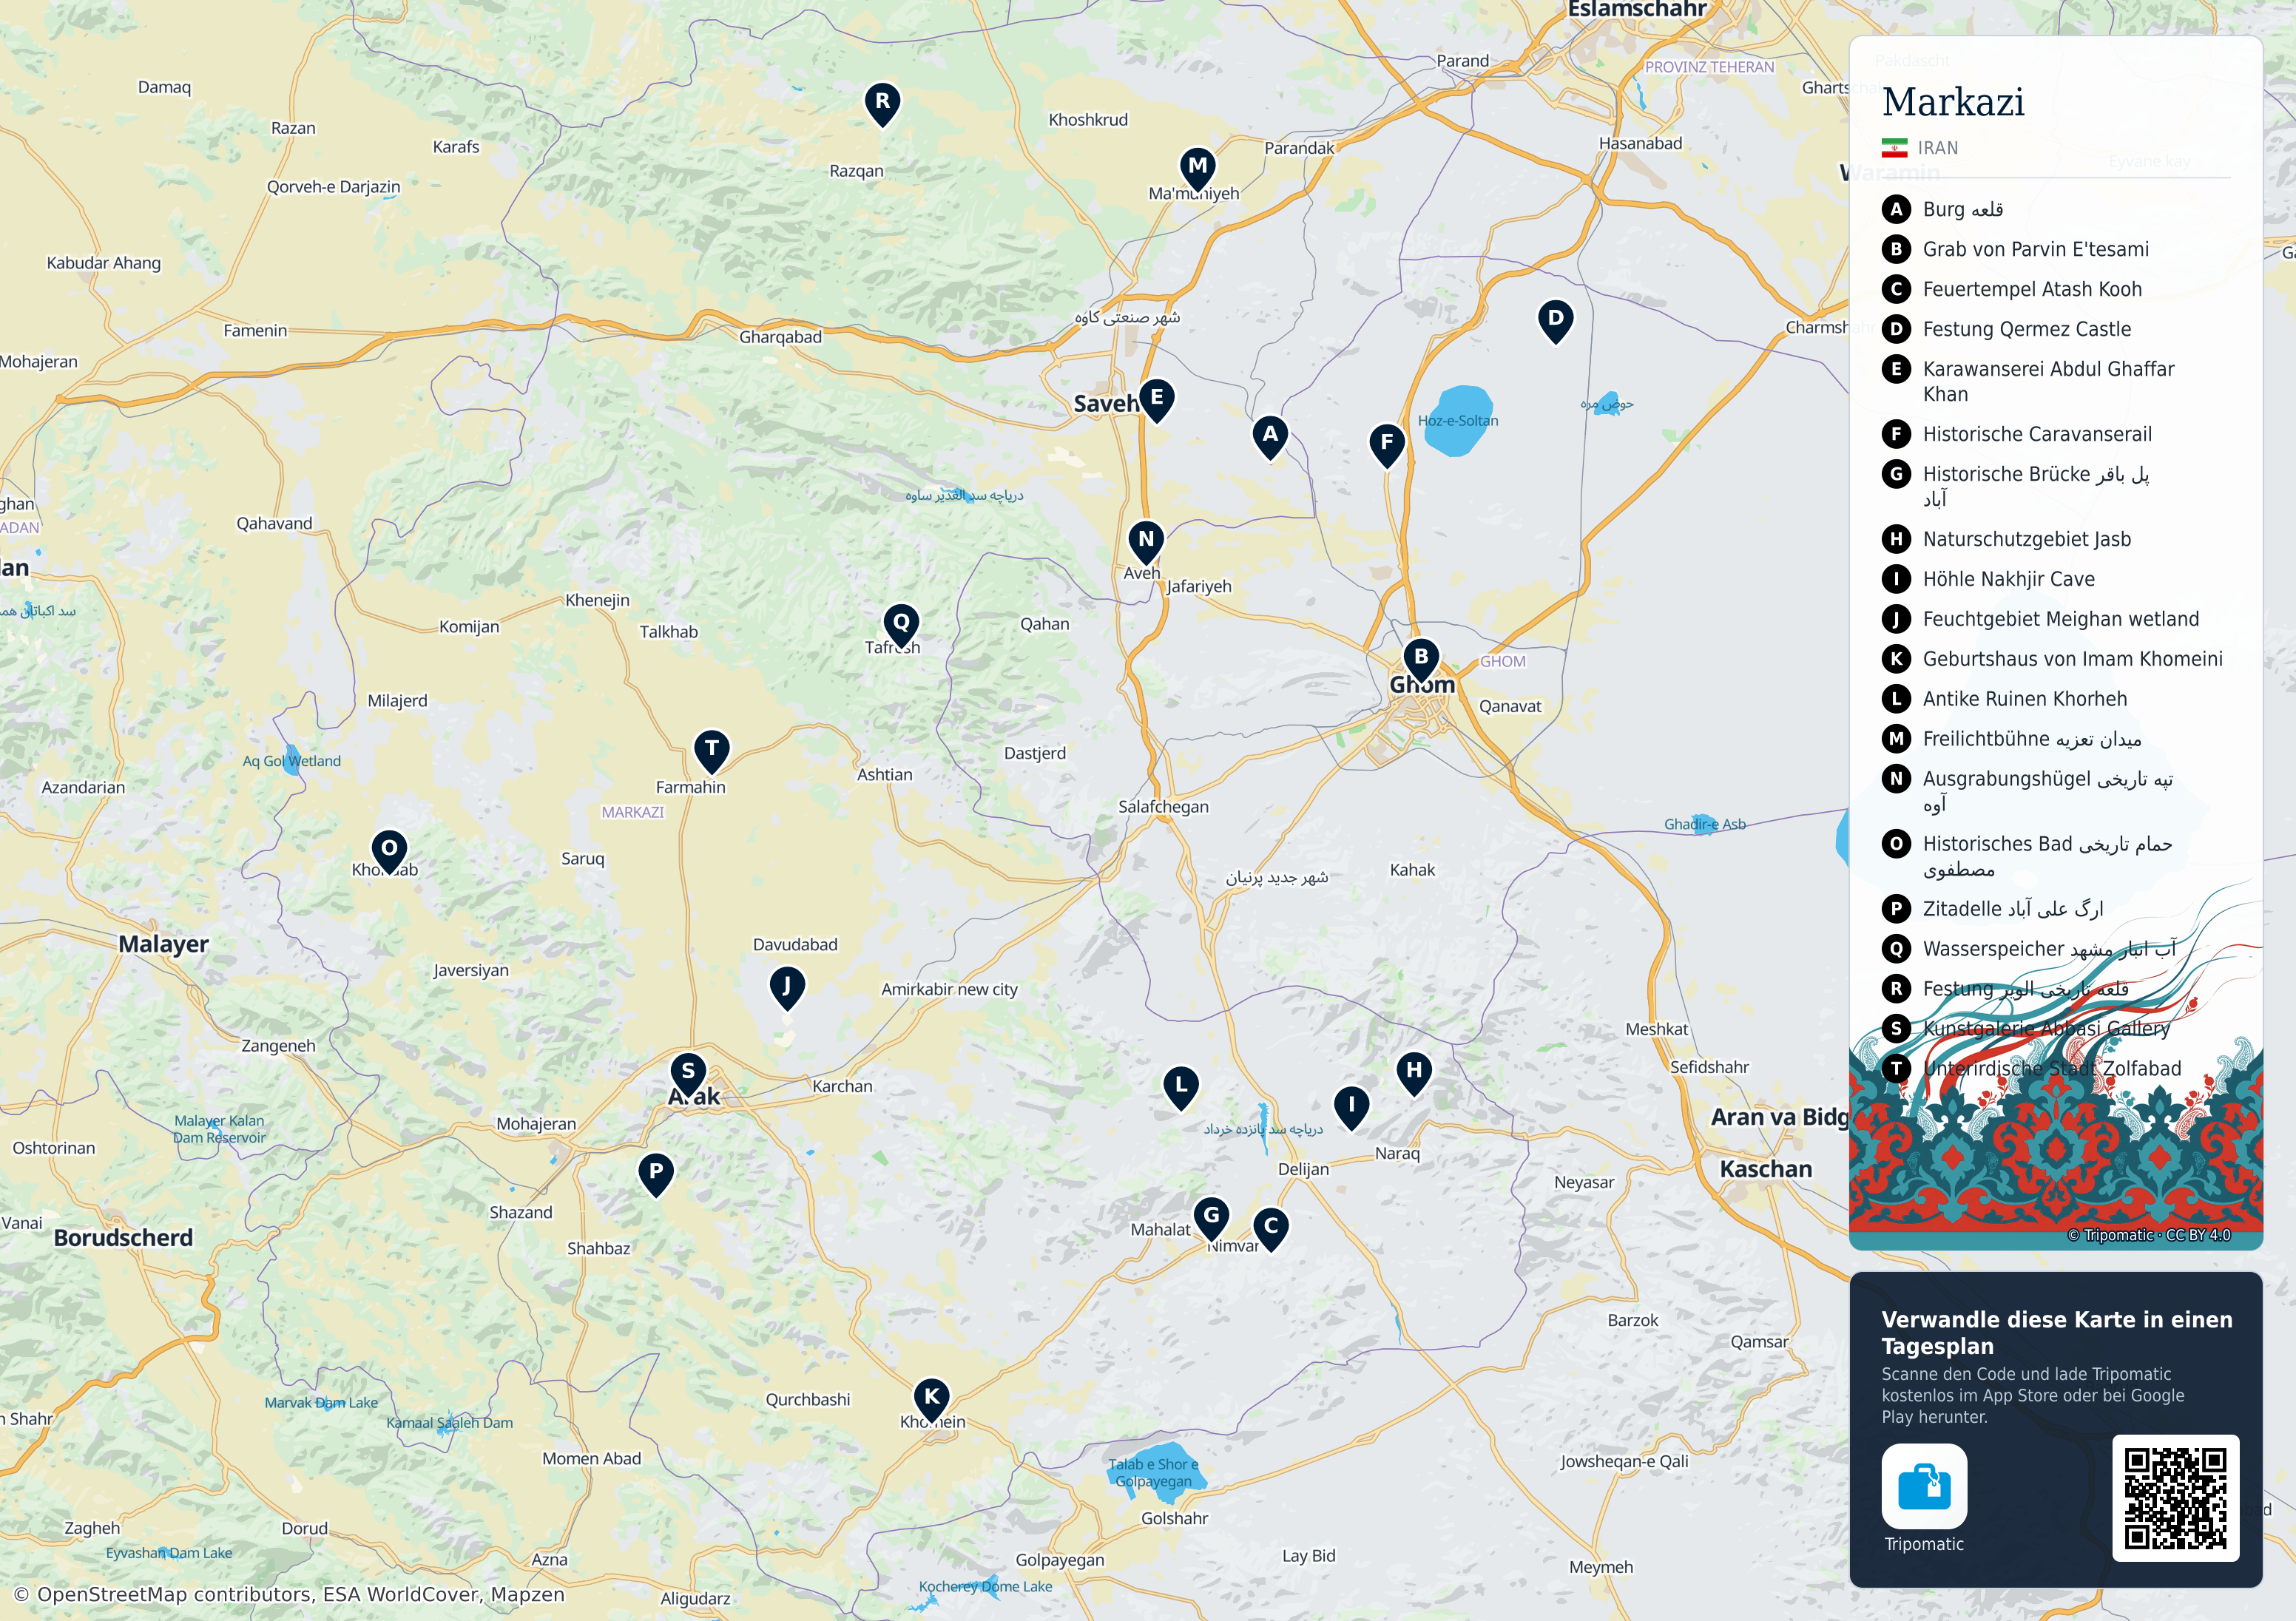The height and width of the screenshot is (1621, 2296).
Task: Click the Markazi title heading
Action: point(1953,102)
